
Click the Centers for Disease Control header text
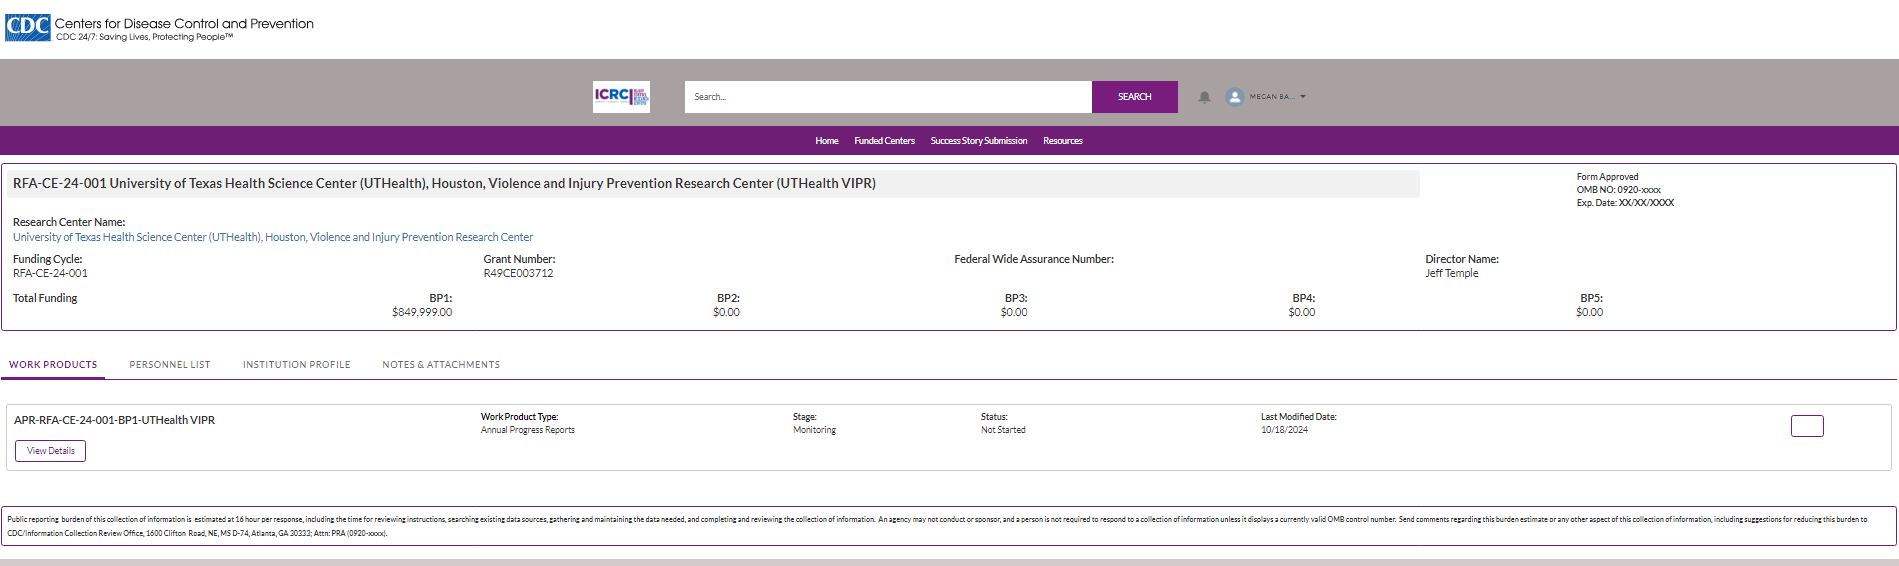point(184,24)
